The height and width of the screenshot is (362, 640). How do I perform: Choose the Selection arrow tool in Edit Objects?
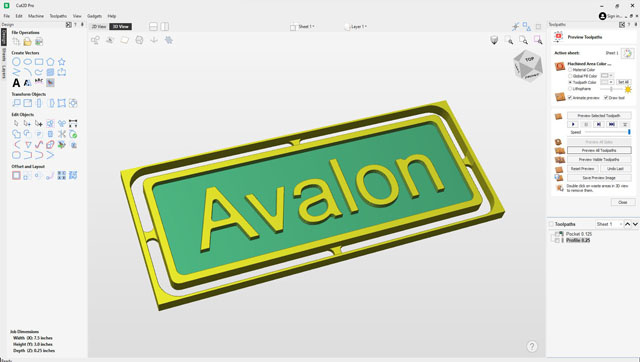(16, 123)
